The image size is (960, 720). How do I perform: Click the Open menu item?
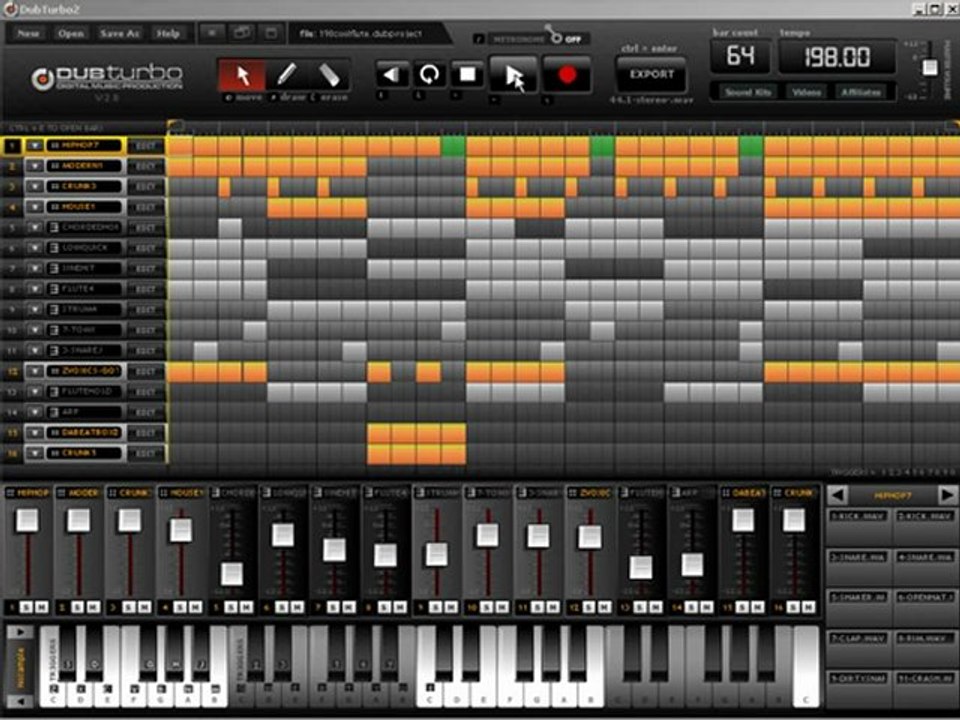tap(71, 34)
